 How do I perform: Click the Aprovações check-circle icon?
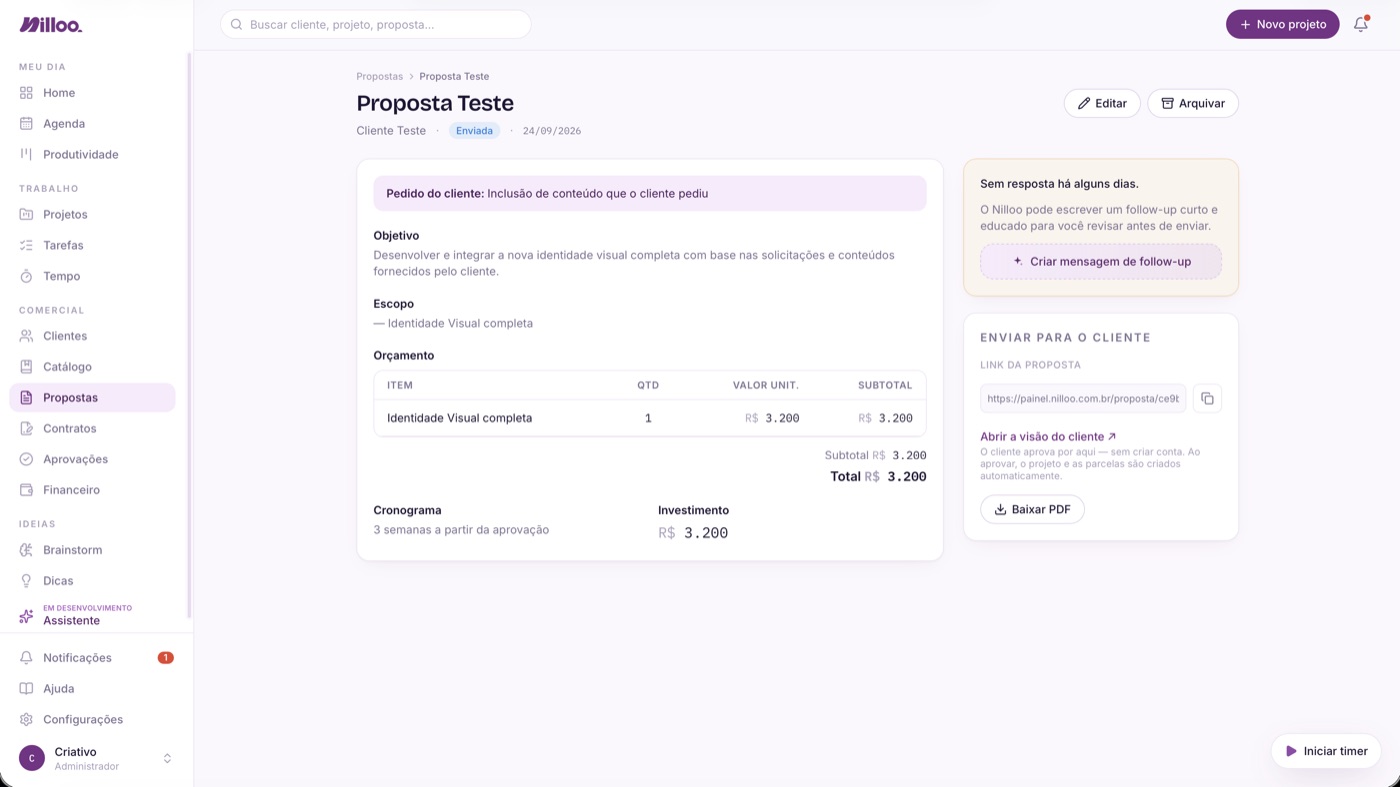(26, 459)
